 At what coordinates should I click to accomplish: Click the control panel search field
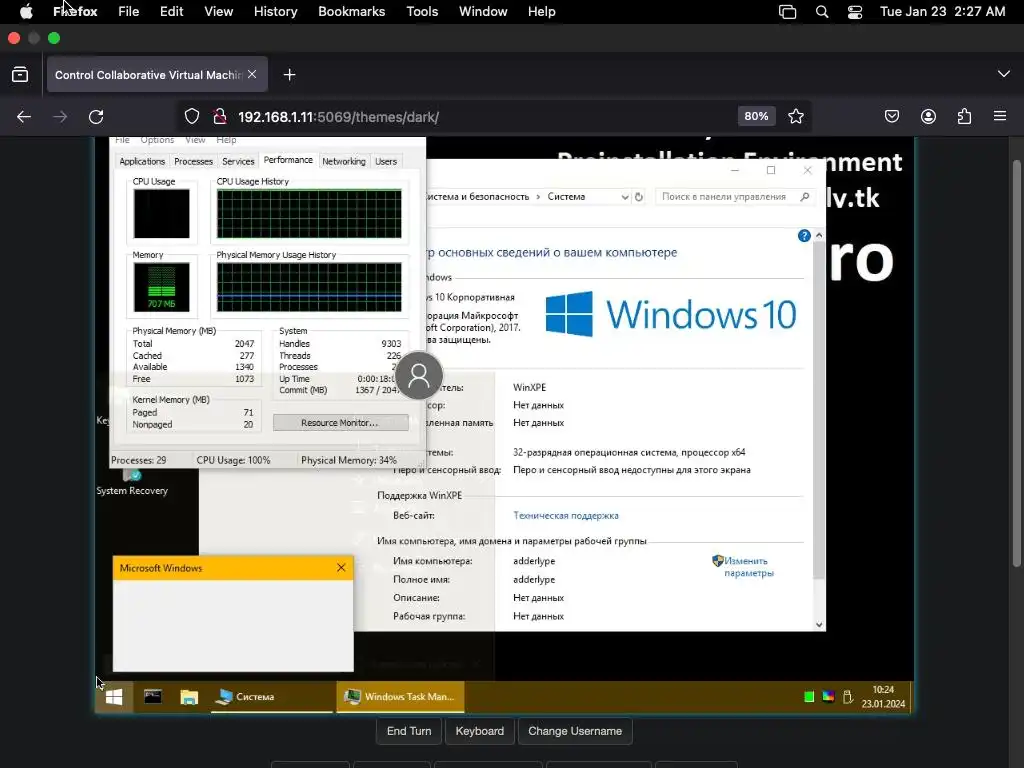pyautogui.click(x=735, y=197)
